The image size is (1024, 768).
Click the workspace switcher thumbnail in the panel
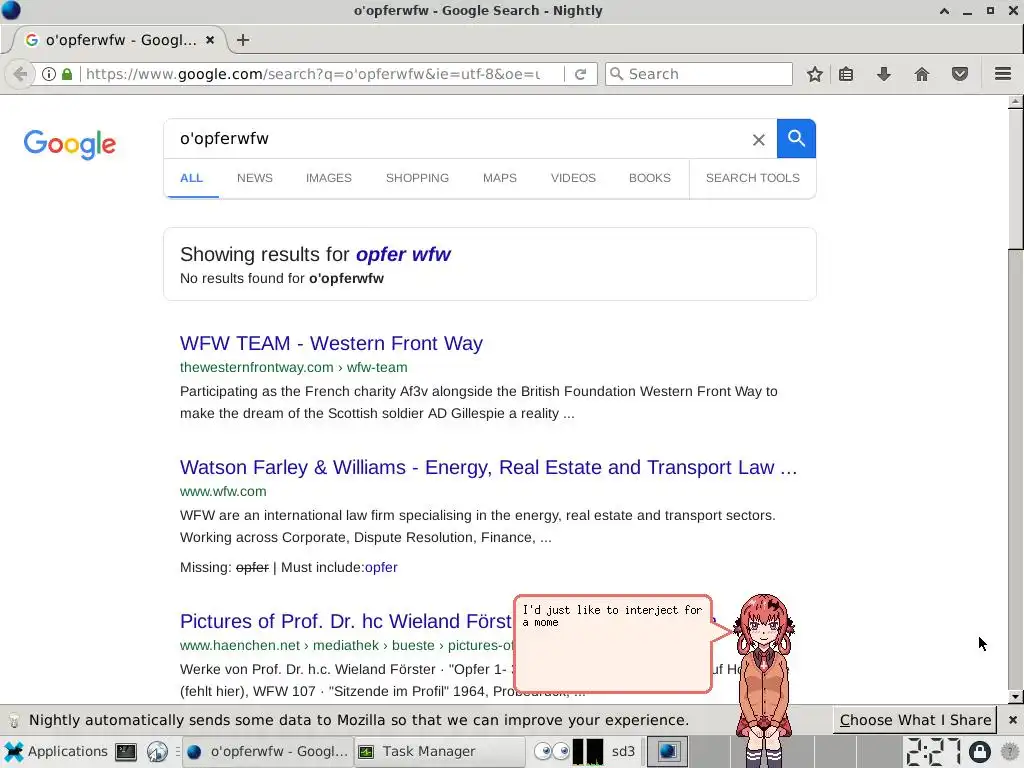pyautogui.click(x=667, y=752)
